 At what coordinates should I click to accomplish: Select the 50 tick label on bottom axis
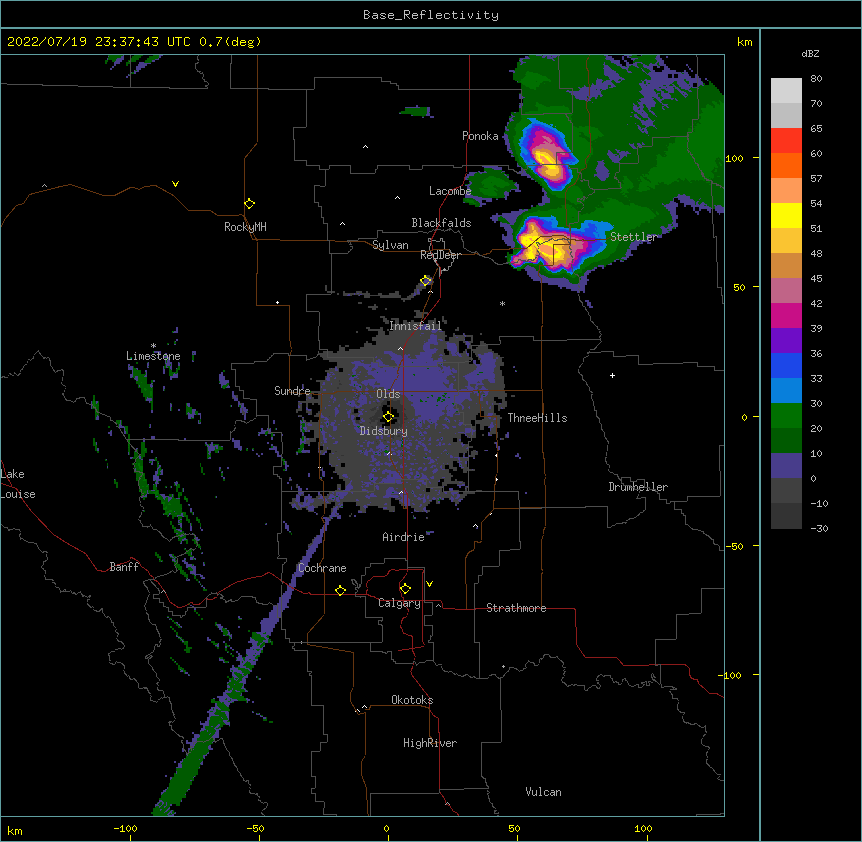514,829
